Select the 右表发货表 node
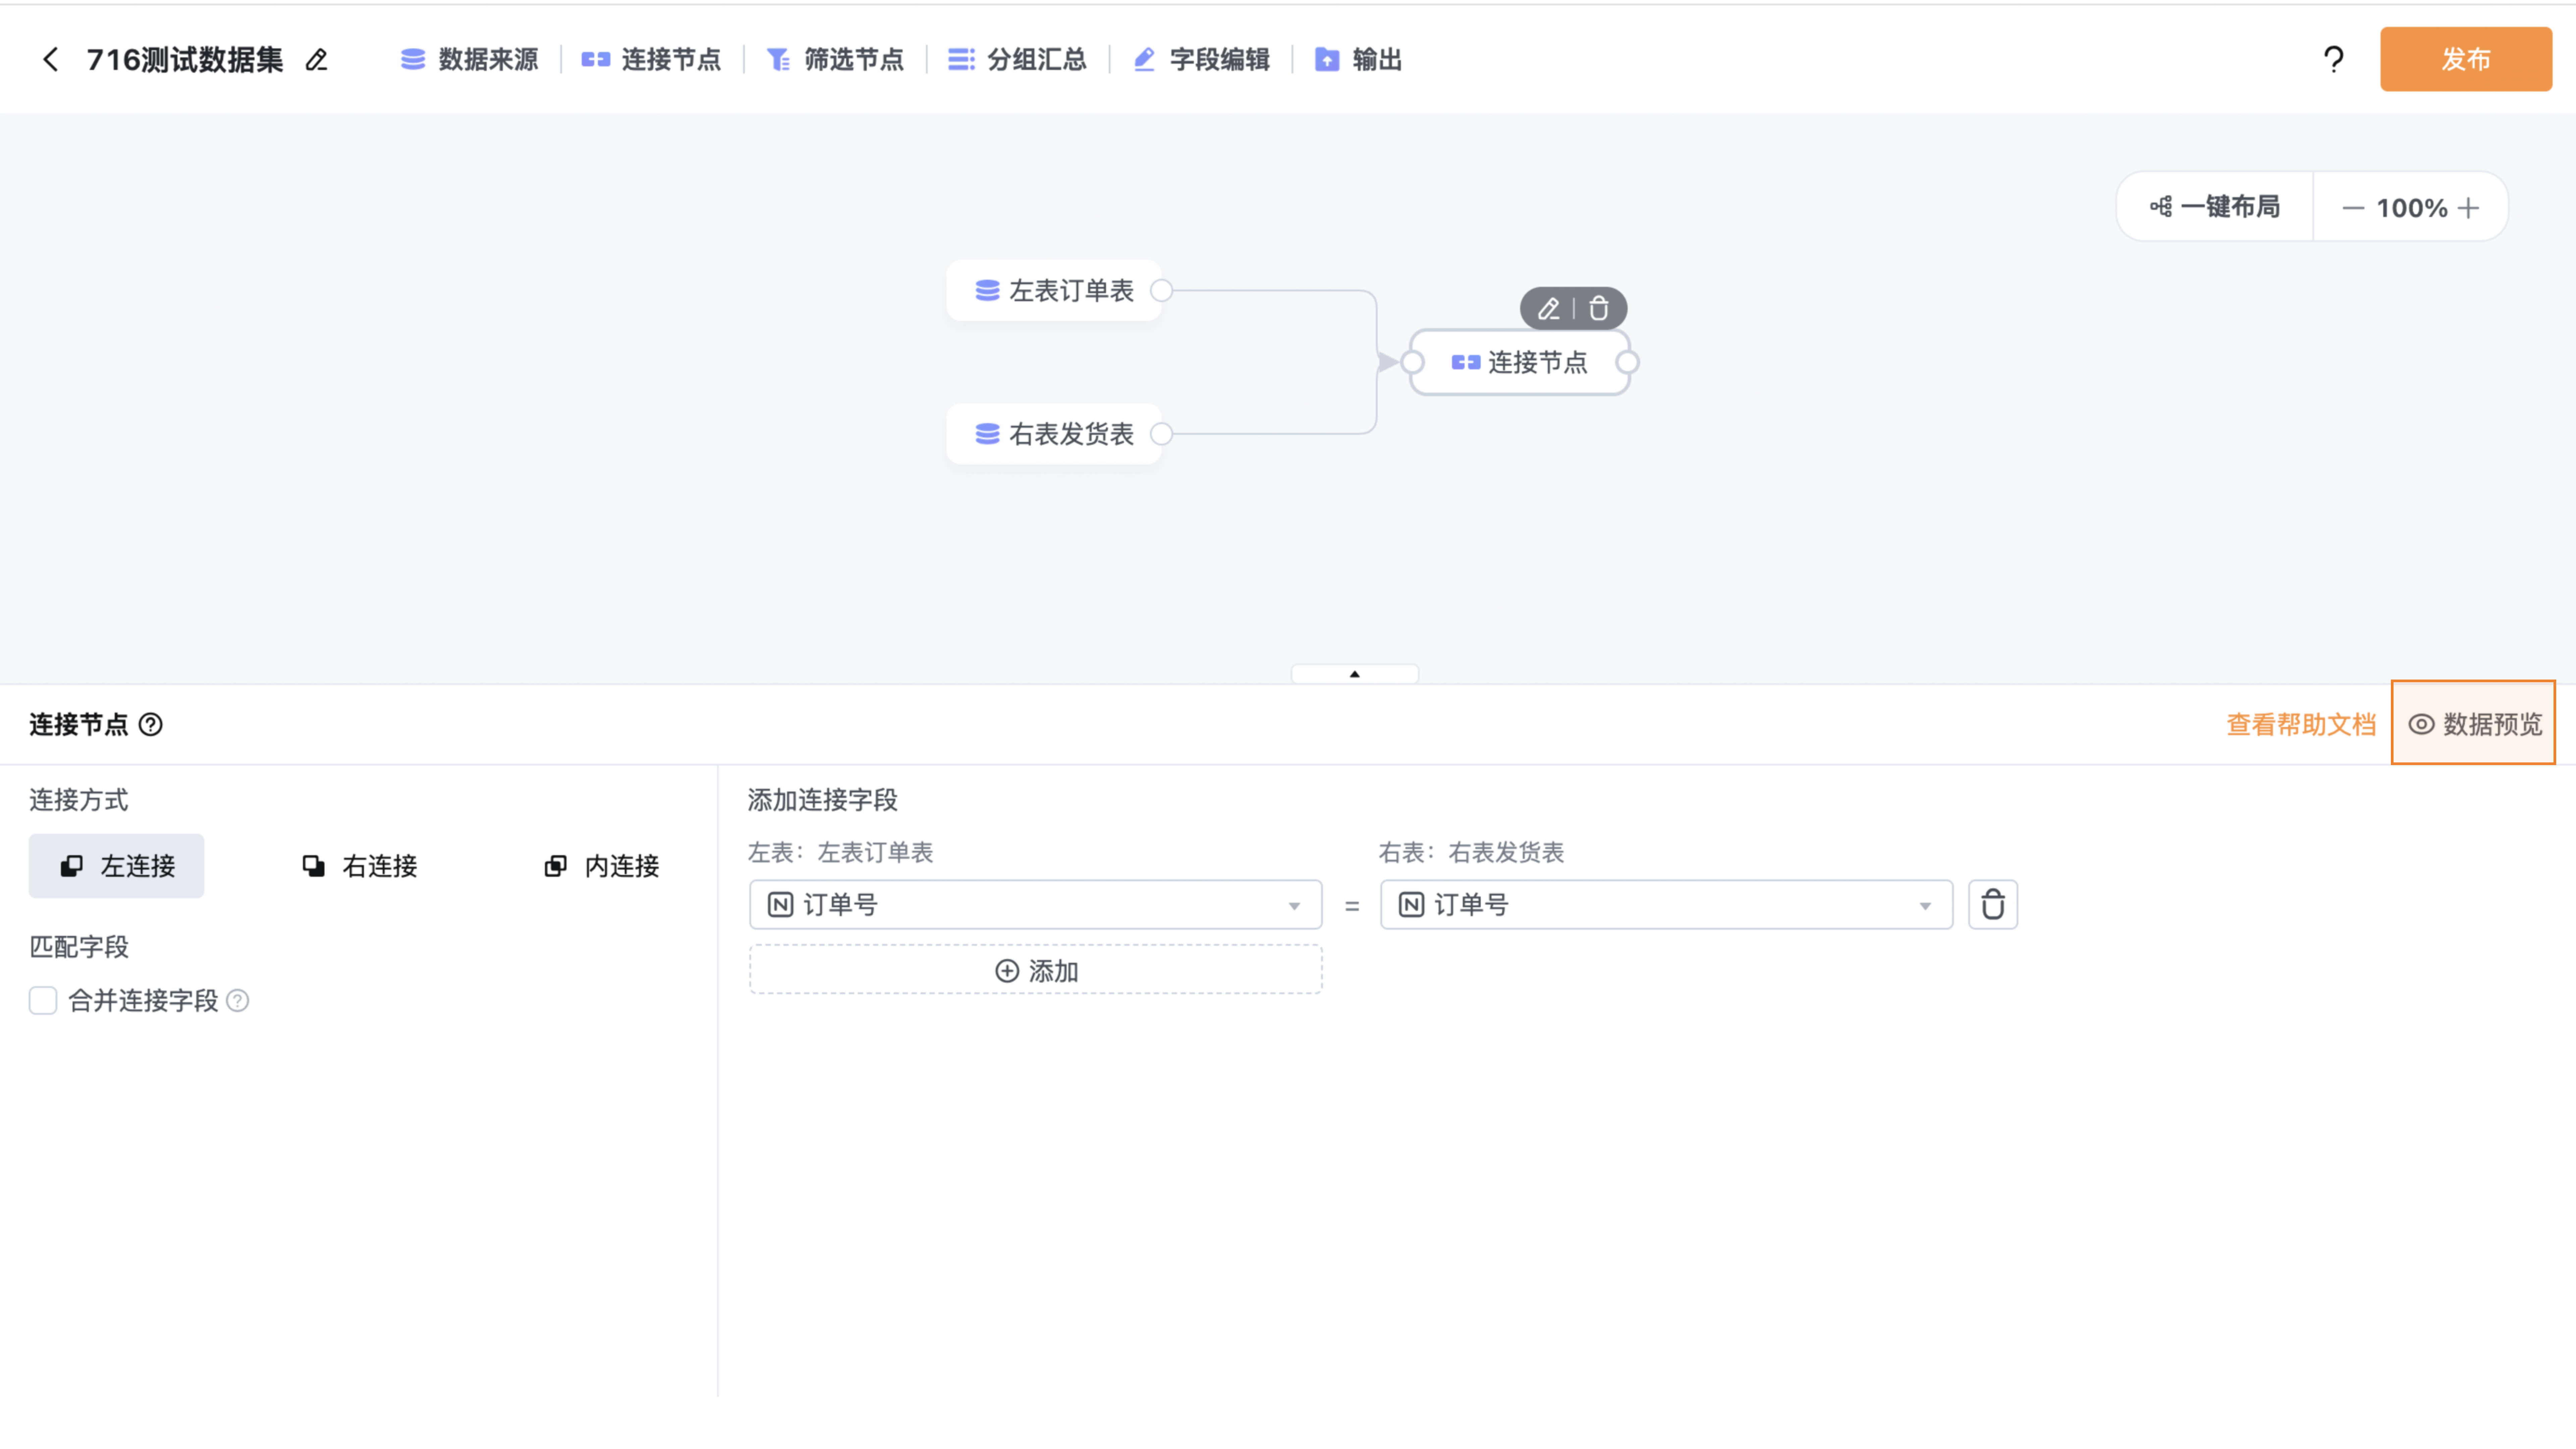Image resolution: width=2576 pixels, height=1449 pixels. 1054,434
